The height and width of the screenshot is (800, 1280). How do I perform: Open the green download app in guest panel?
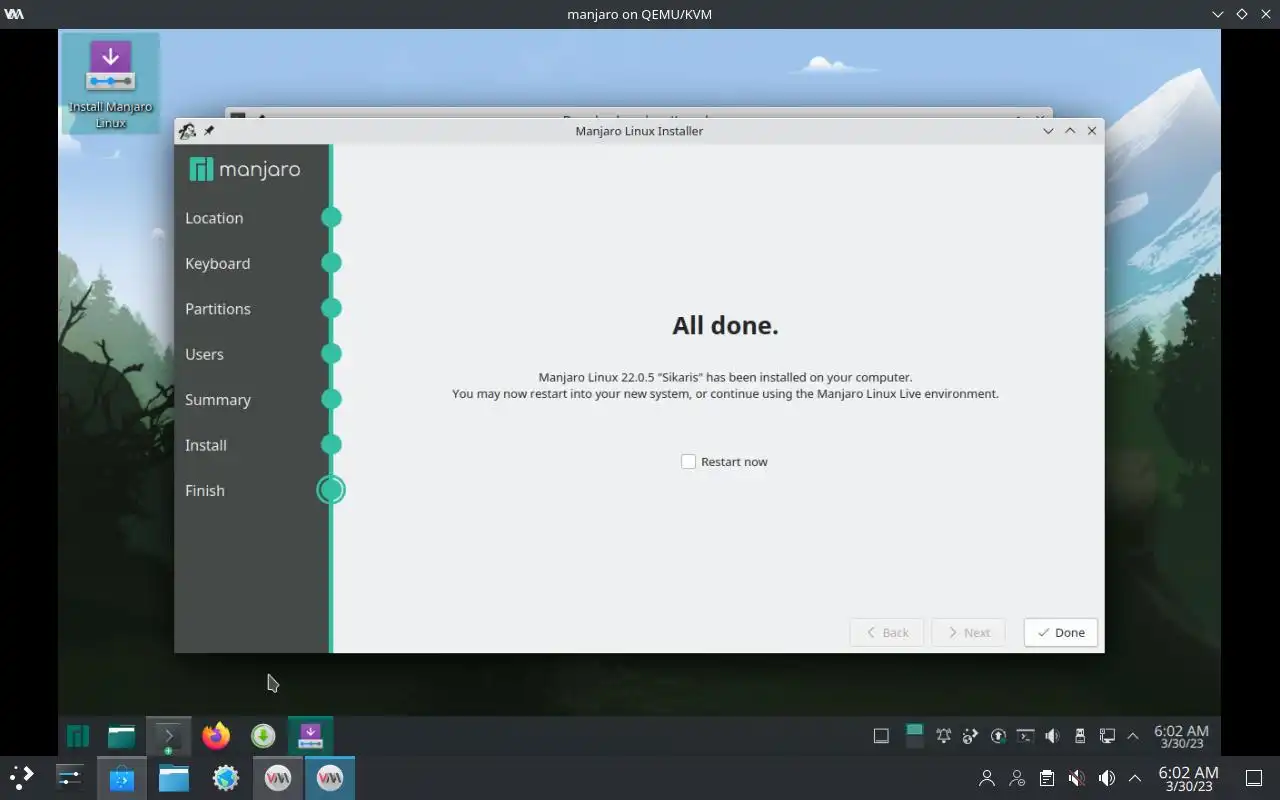[x=263, y=737]
